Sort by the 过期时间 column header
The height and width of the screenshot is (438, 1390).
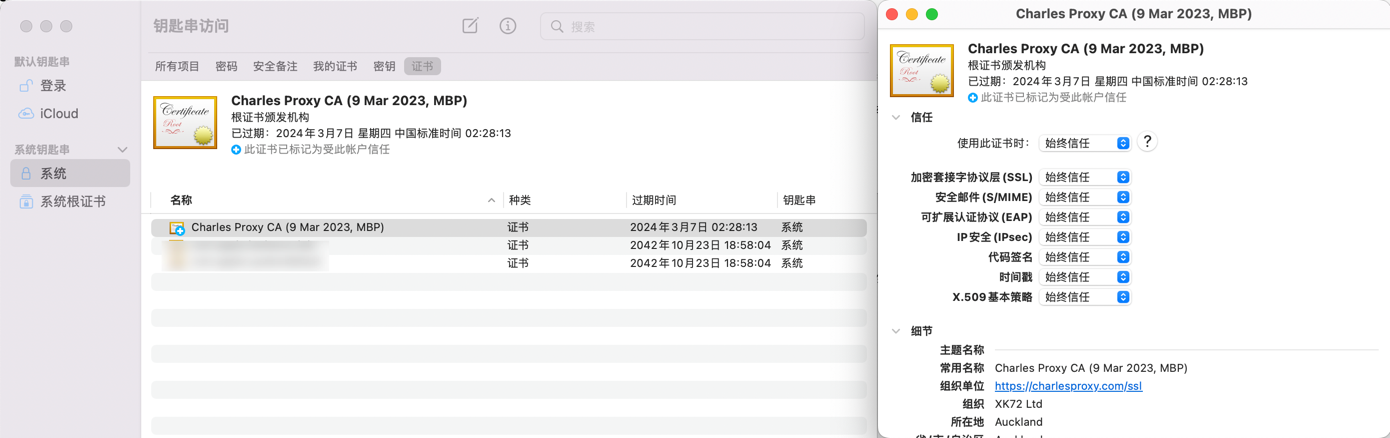point(654,200)
